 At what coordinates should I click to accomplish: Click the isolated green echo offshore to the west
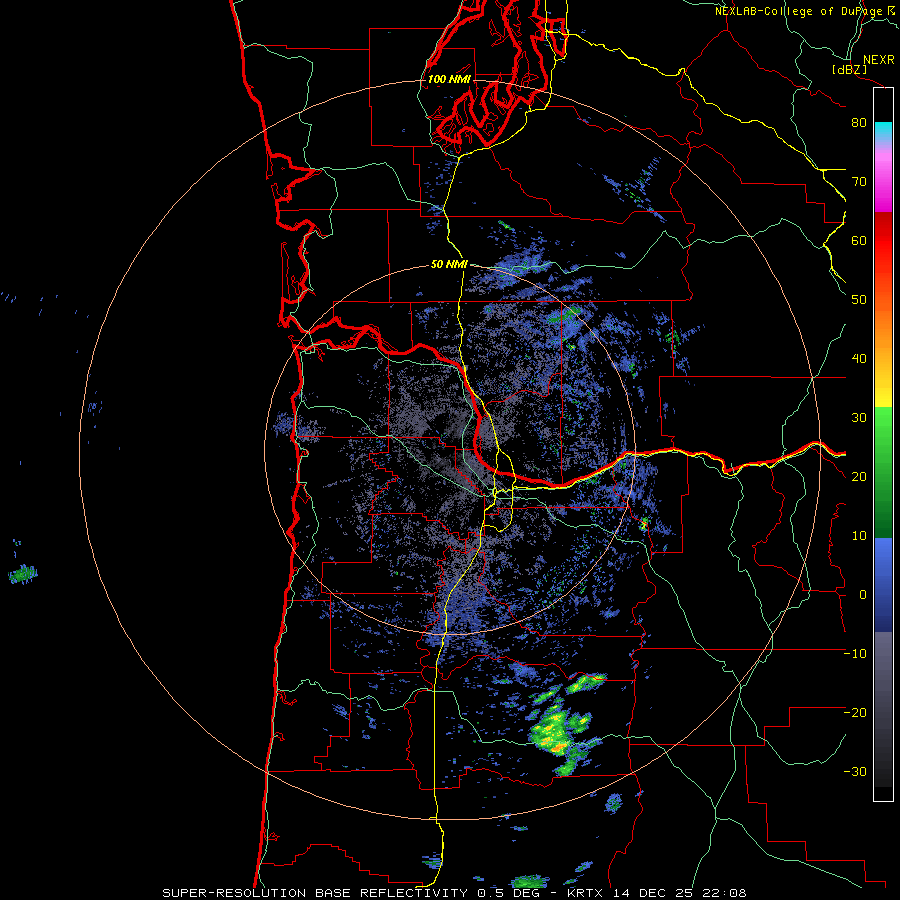(23, 573)
